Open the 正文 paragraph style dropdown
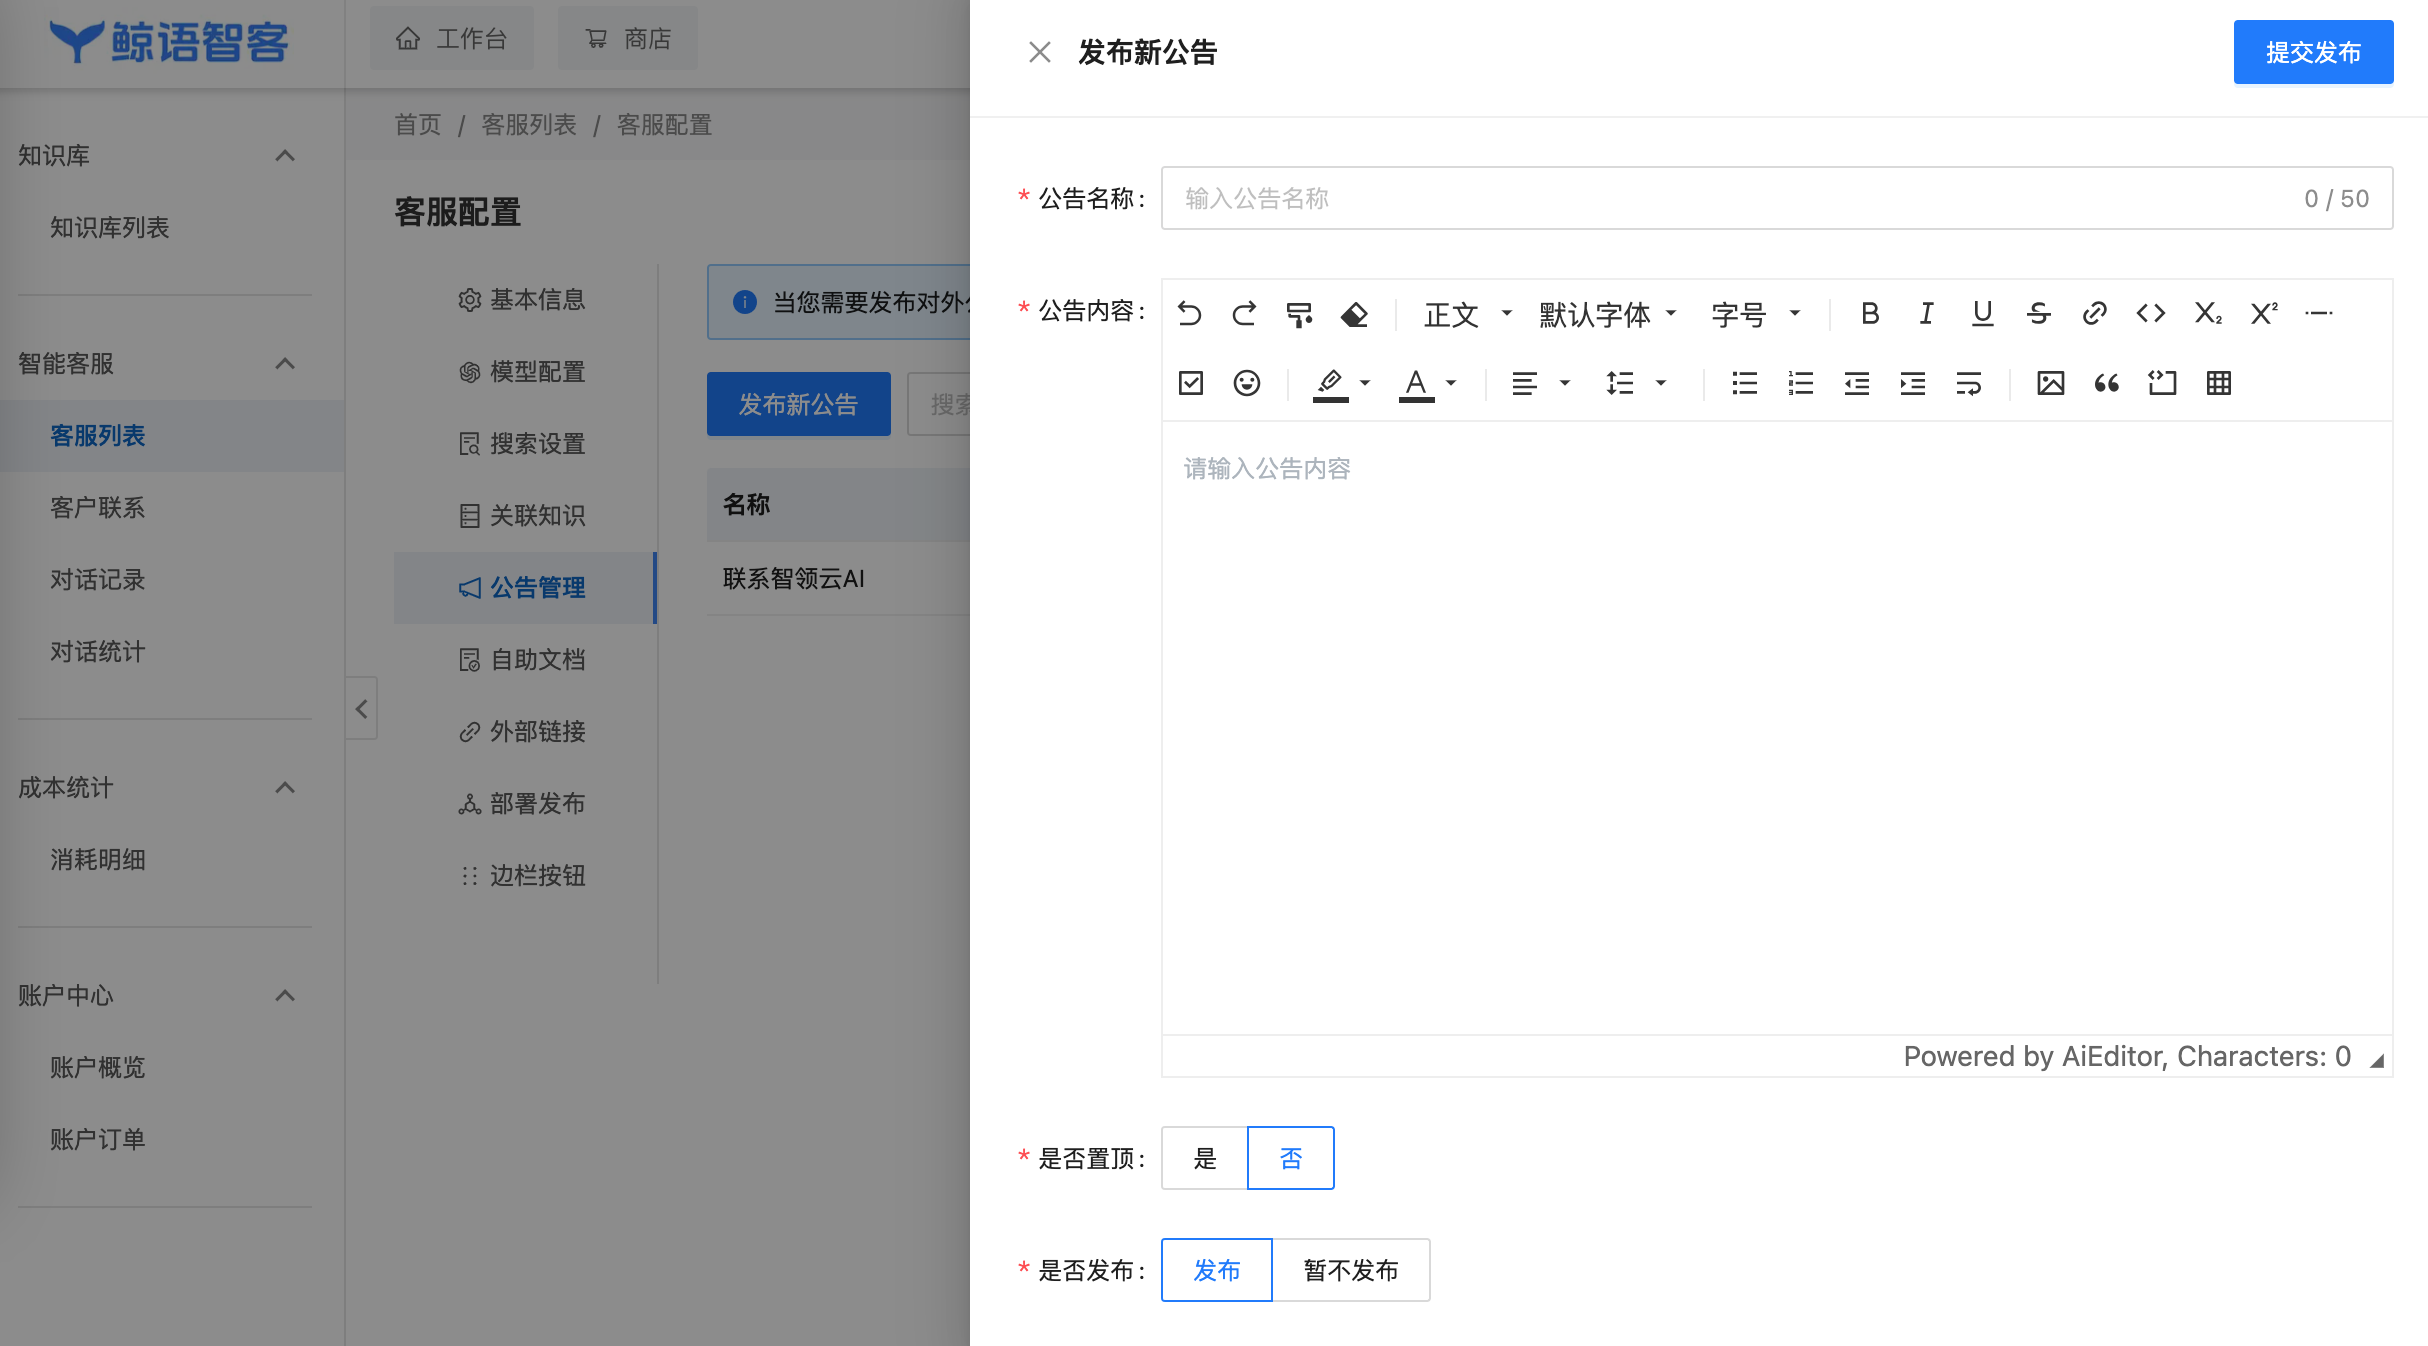This screenshot has width=2428, height=1346. pyautogui.click(x=1468, y=314)
